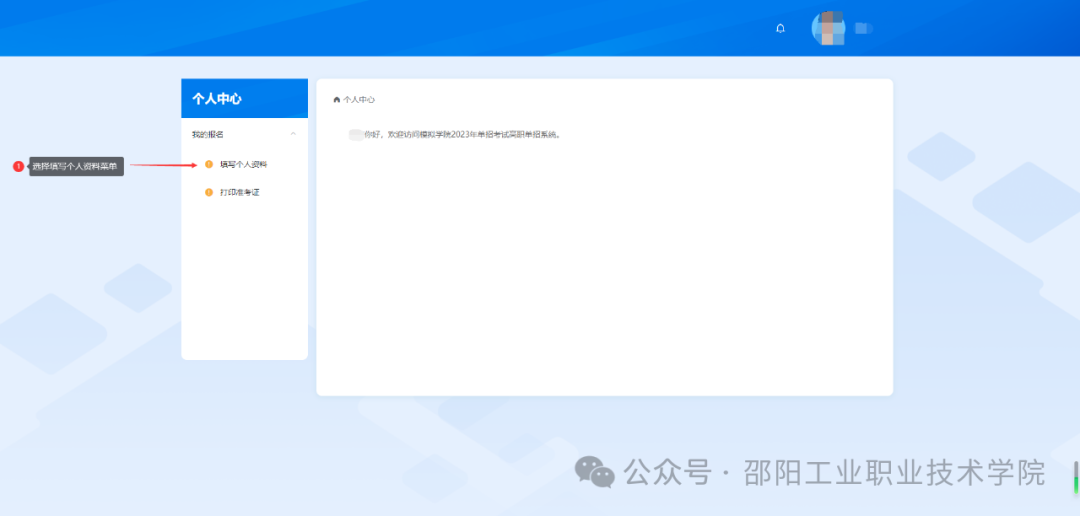The image size is (1080, 516).
Task: Click the home icon in the breadcrumb
Action: click(337, 100)
